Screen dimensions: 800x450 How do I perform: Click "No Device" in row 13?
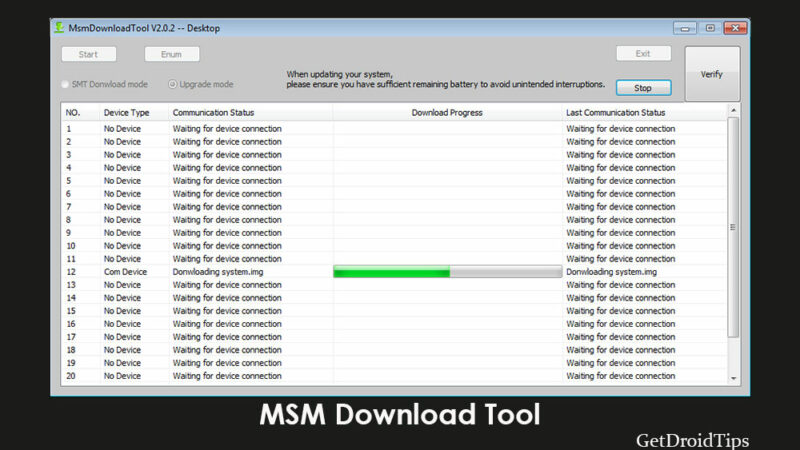click(x=122, y=285)
